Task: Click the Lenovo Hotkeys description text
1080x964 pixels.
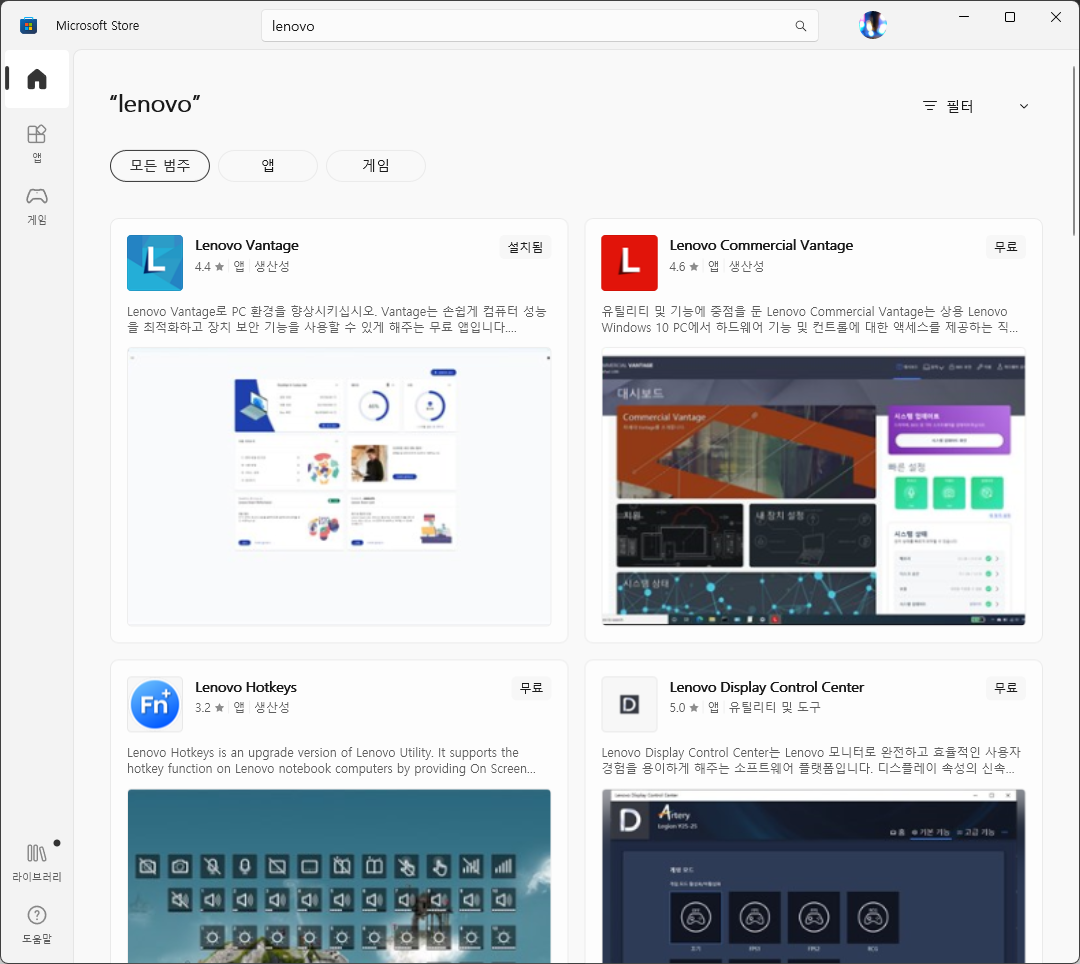Action: point(331,761)
